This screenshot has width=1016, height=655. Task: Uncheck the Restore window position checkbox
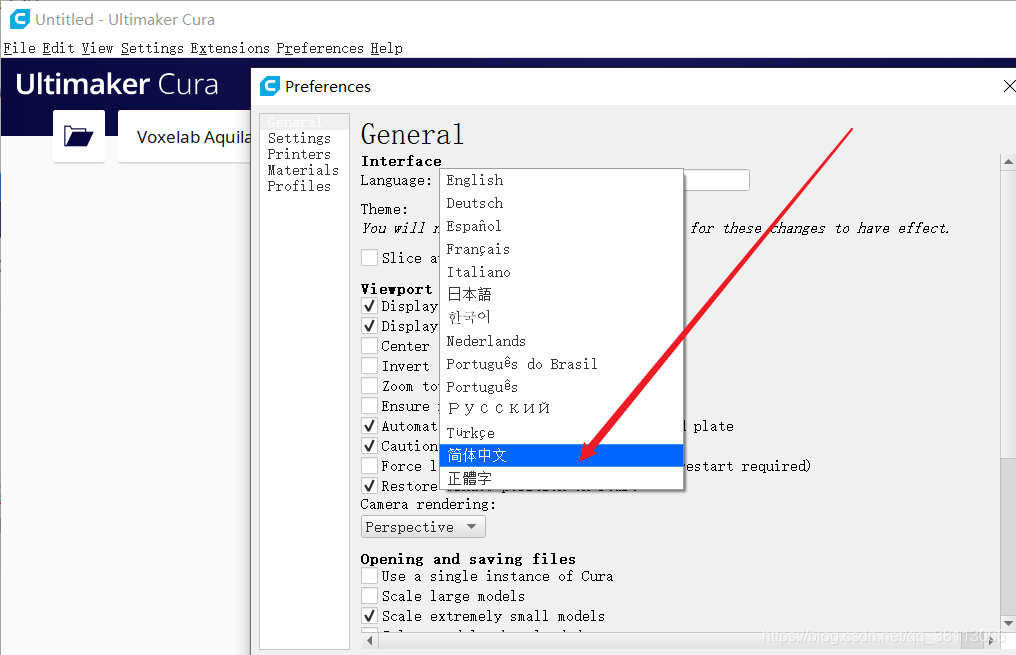pos(369,486)
